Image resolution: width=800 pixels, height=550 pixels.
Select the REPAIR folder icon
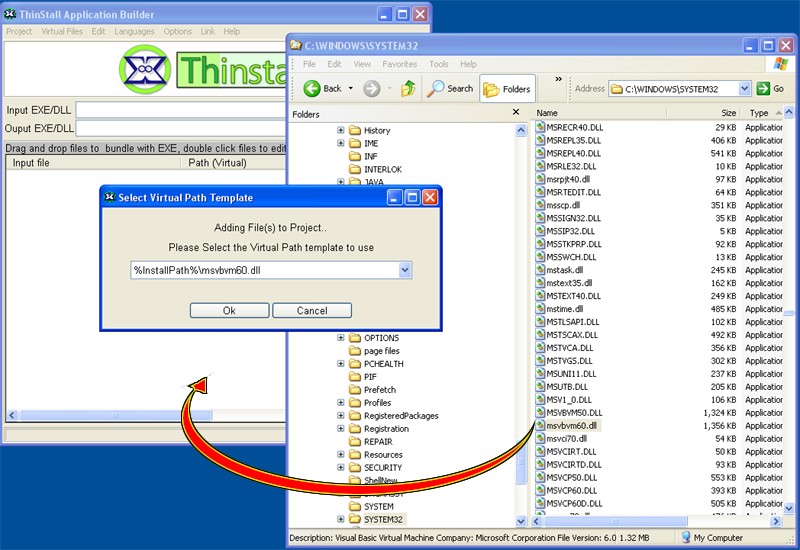click(355, 441)
